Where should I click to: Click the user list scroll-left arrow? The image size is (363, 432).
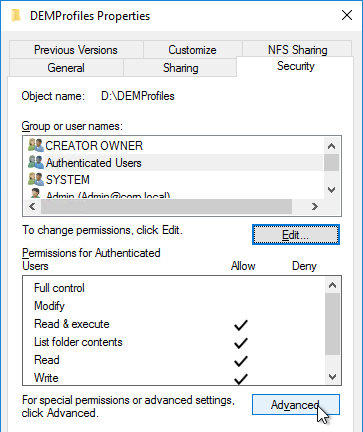click(32, 207)
